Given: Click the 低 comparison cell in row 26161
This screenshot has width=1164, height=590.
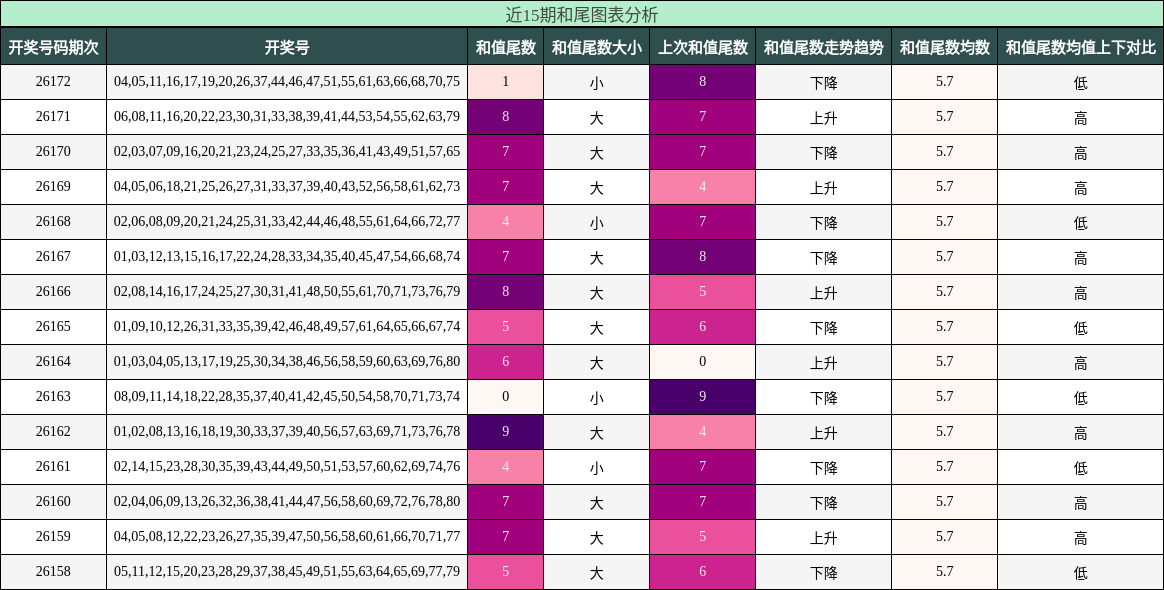Looking at the screenshot, I should coord(1081,467).
